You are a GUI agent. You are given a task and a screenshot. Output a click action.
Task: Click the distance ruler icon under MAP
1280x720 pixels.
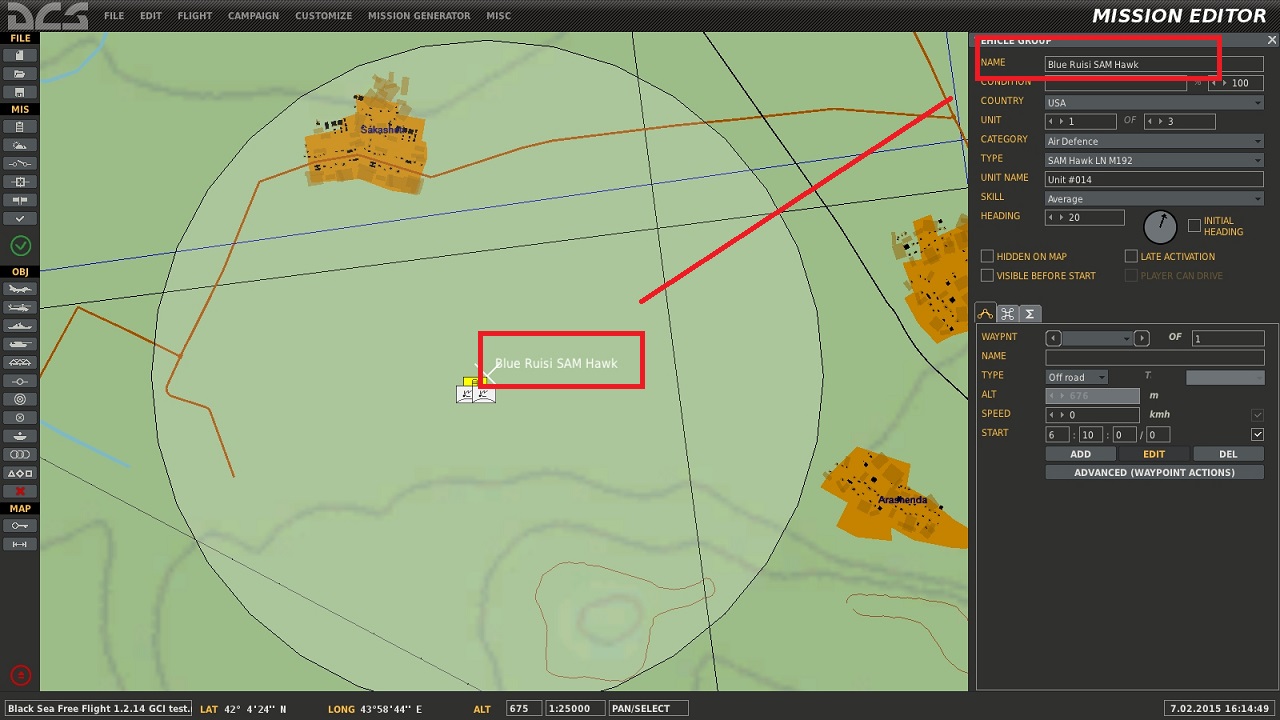(x=20, y=544)
